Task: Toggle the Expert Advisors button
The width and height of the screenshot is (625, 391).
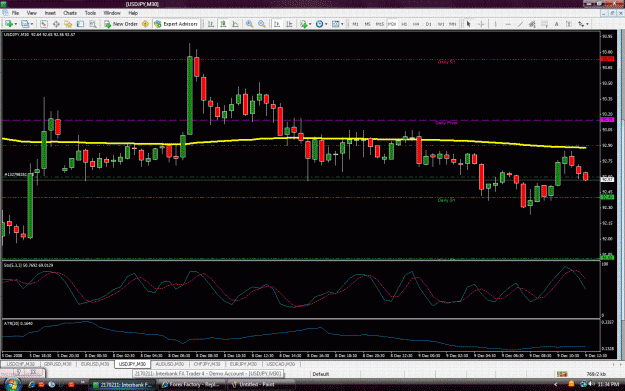Action: pyautogui.click(x=176, y=24)
